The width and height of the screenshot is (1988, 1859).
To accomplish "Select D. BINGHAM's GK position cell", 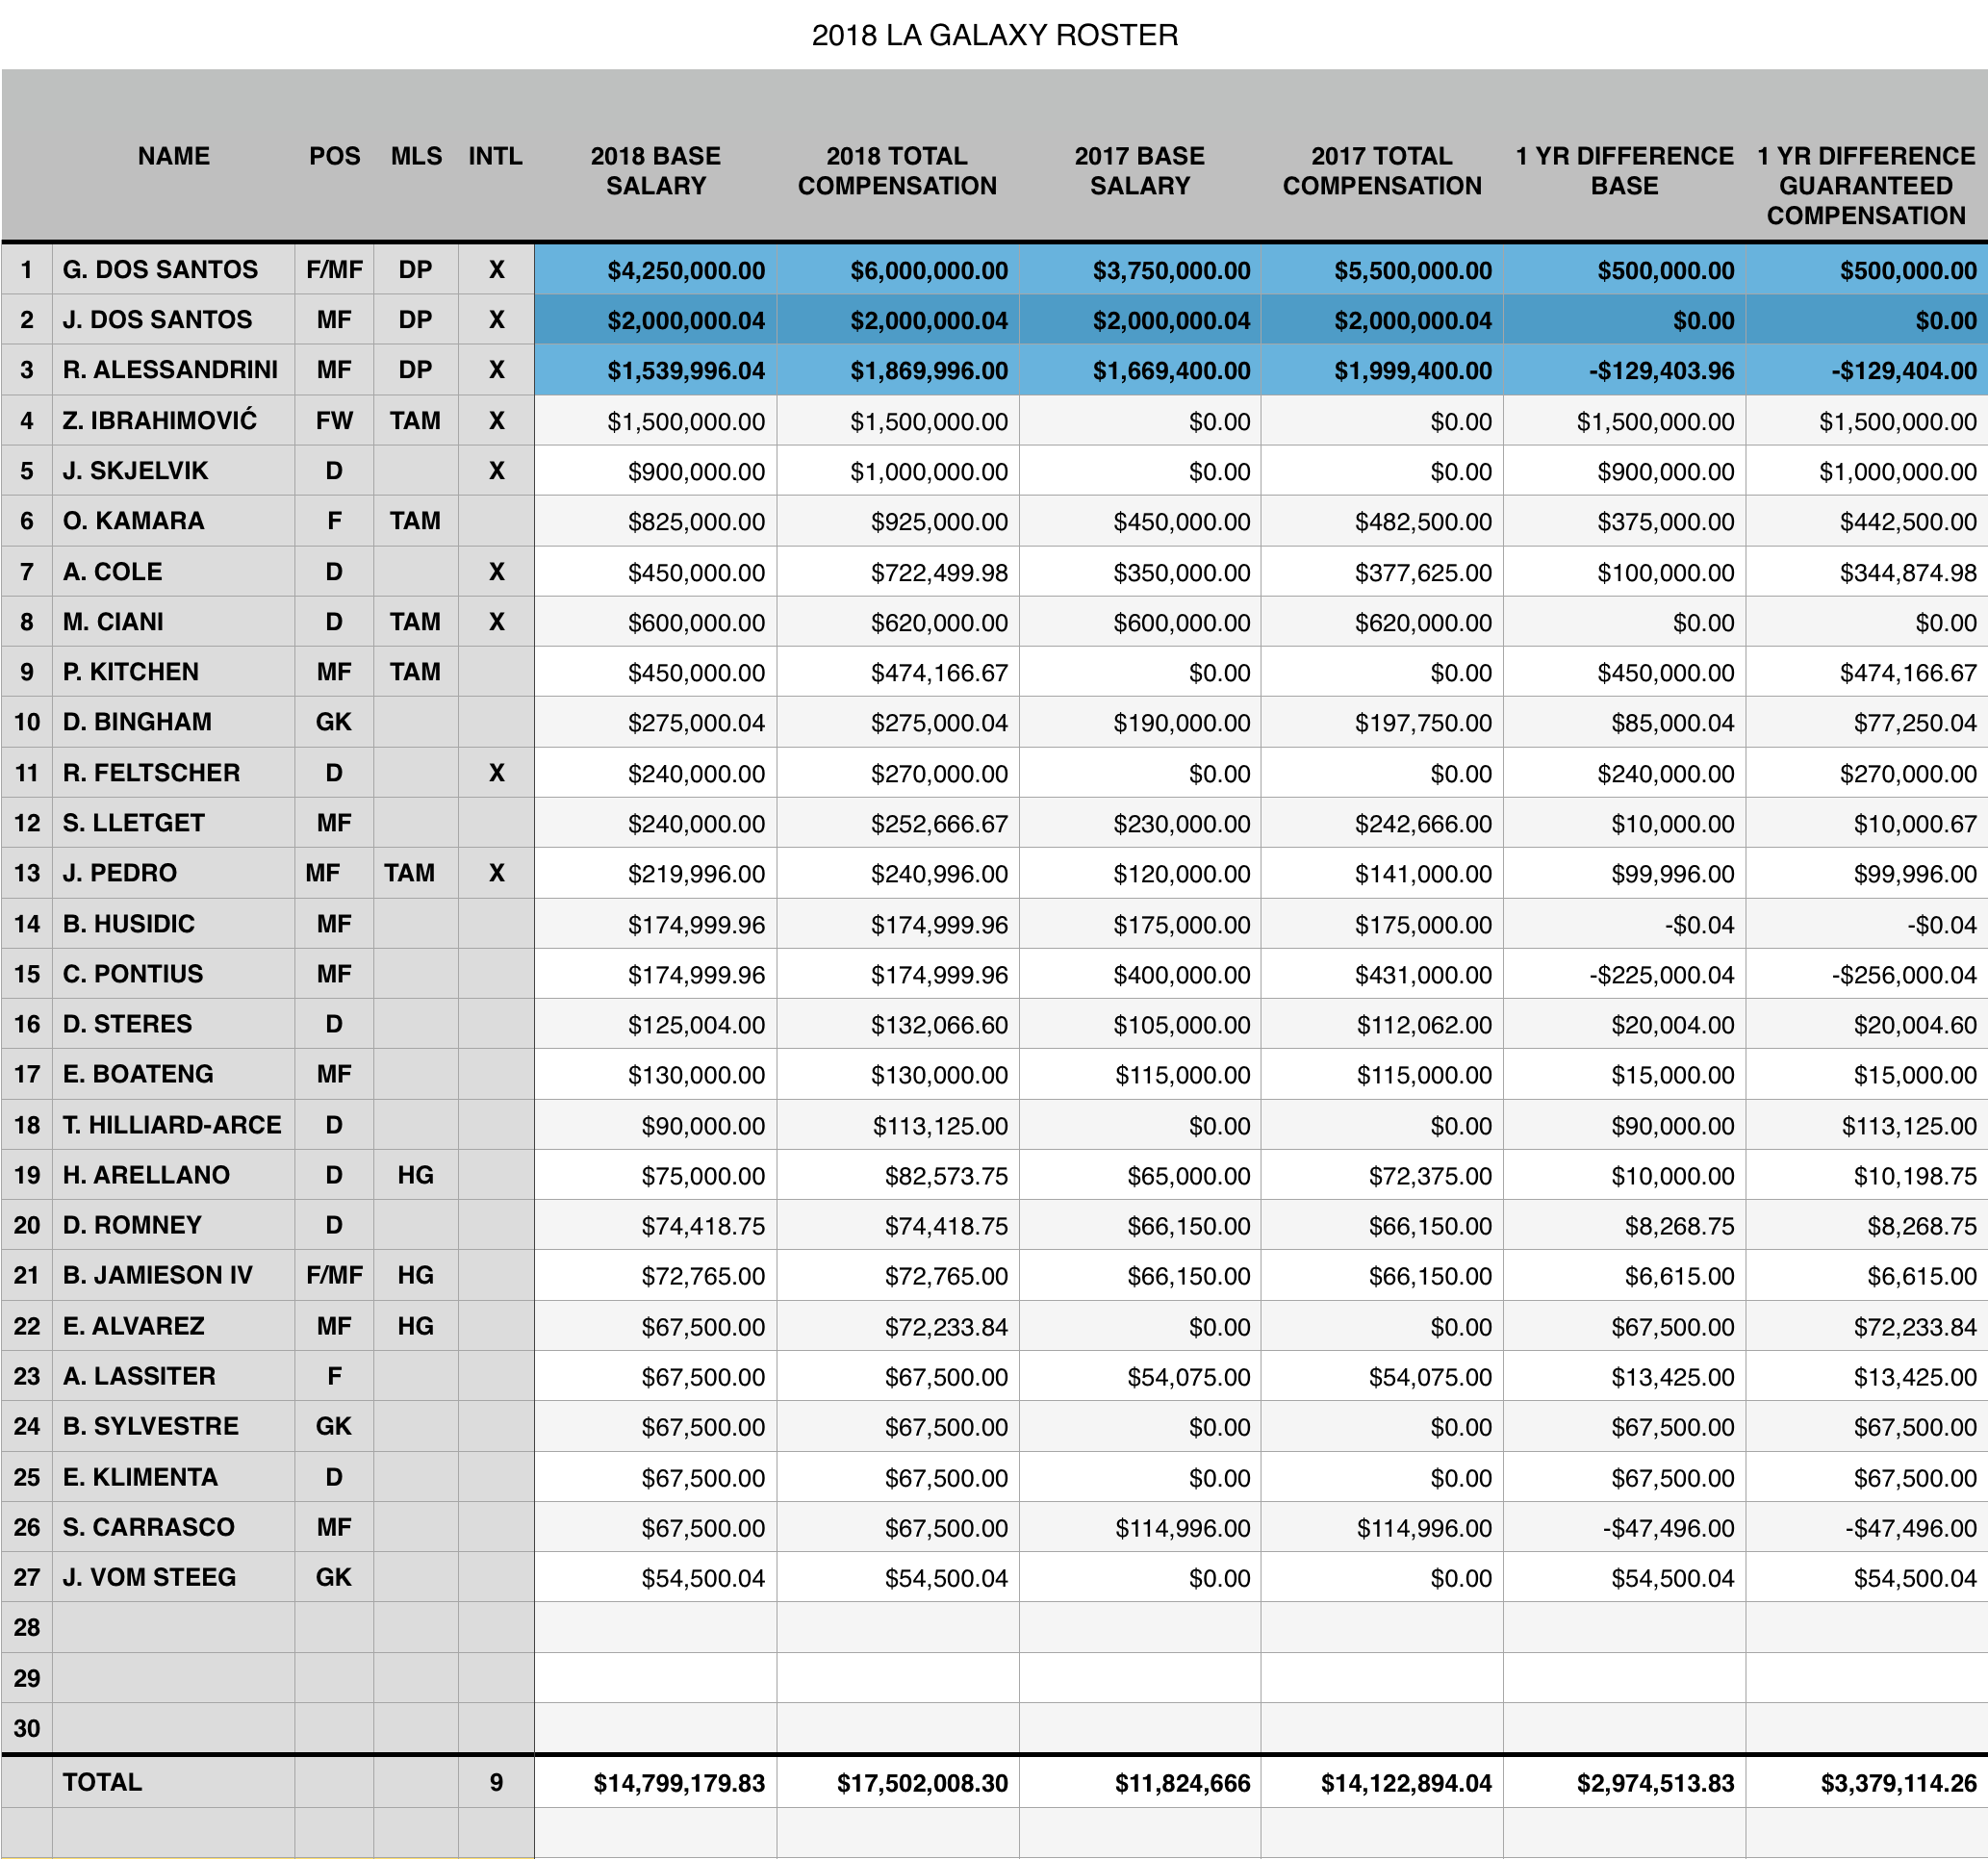I will coord(334,722).
